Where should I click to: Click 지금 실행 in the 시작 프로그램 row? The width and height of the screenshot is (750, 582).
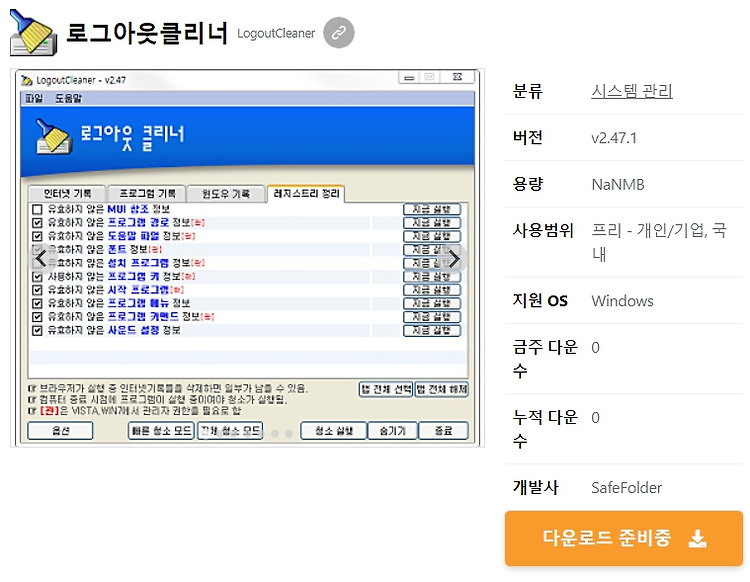pos(432,290)
